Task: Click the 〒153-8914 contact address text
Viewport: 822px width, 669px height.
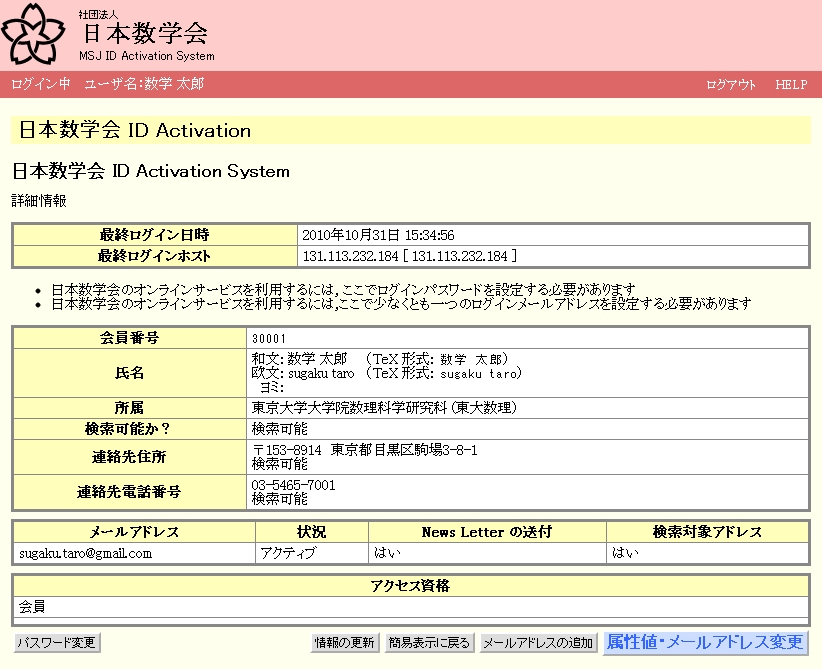Action: point(364,451)
